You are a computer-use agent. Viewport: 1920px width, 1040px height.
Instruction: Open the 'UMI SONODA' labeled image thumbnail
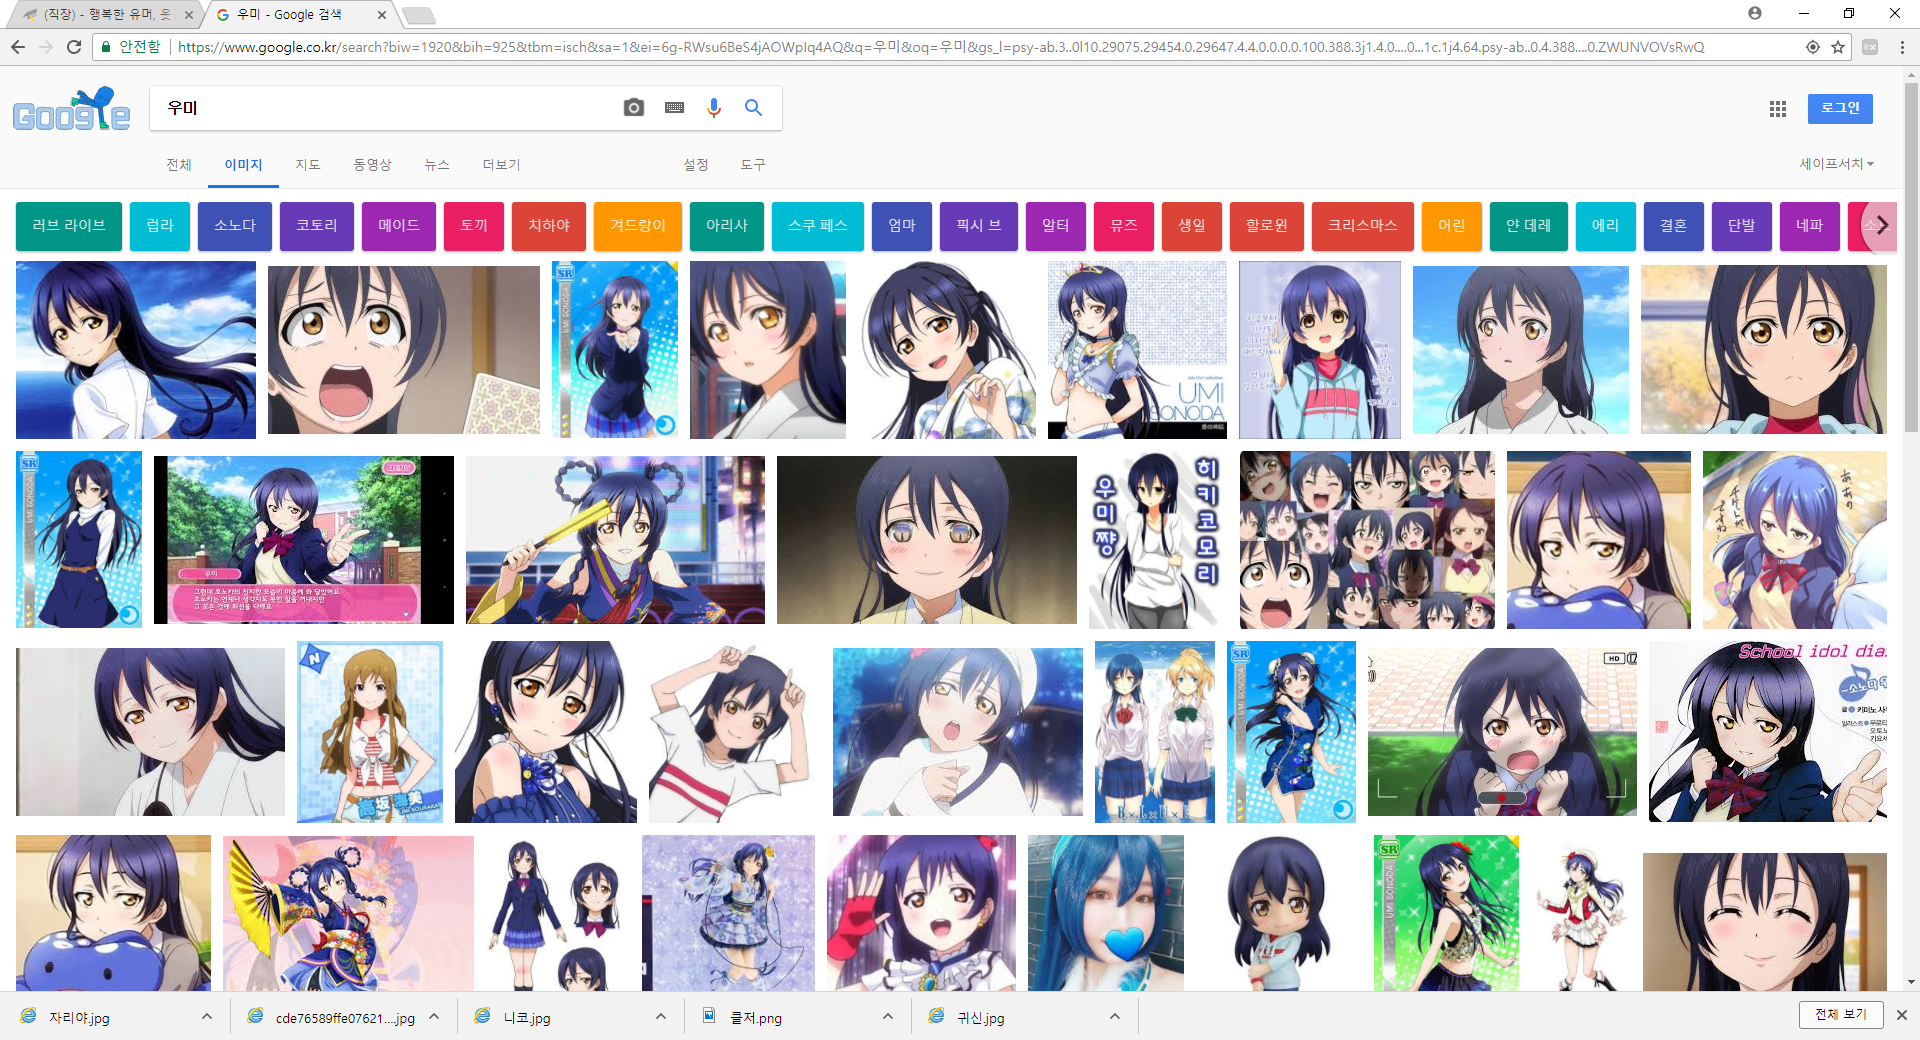pyautogui.click(x=1137, y=350)
